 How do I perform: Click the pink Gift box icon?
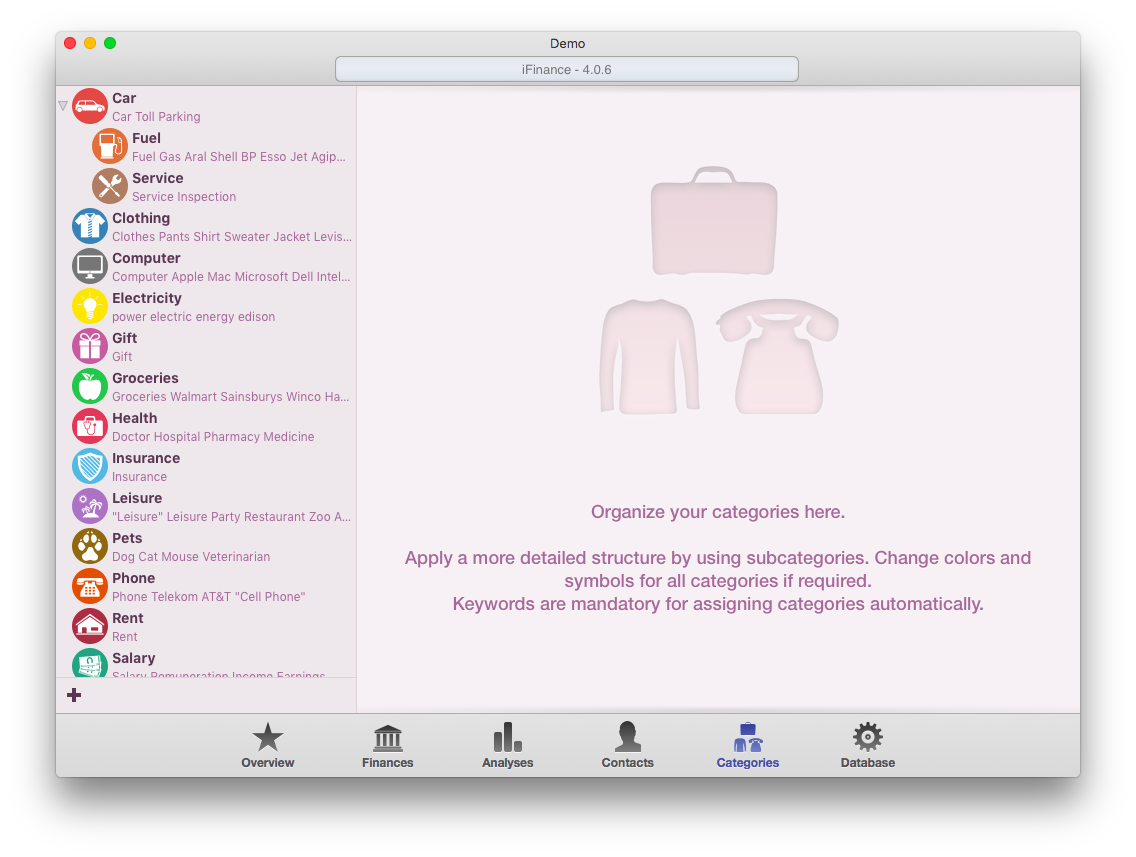pos(90,346)
